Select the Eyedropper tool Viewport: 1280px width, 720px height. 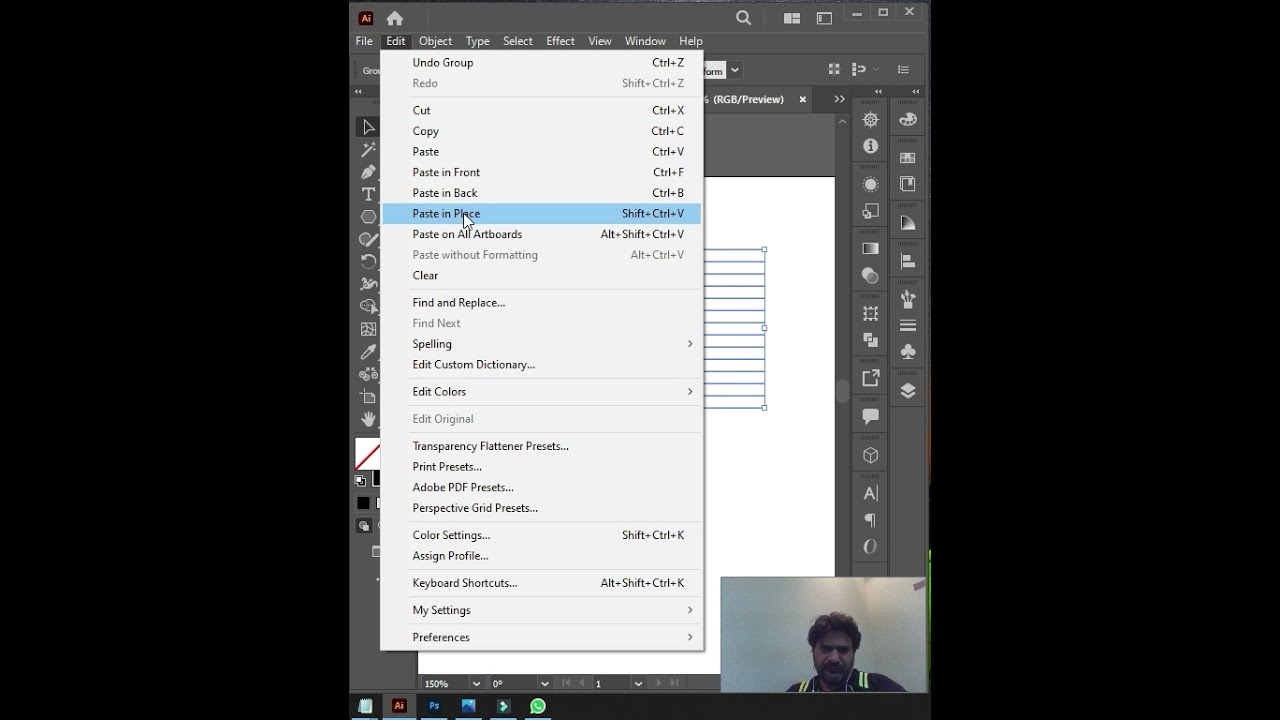tap(368, 352)
